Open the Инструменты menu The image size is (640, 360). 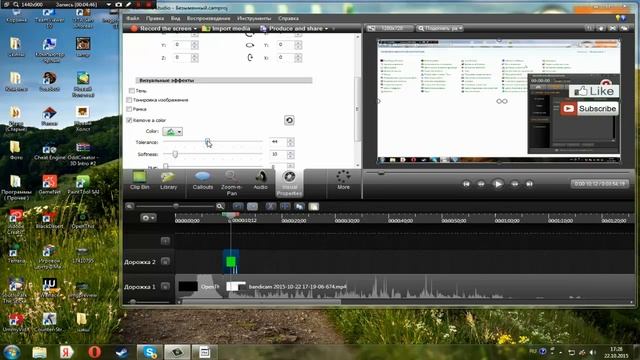point(254,18)
